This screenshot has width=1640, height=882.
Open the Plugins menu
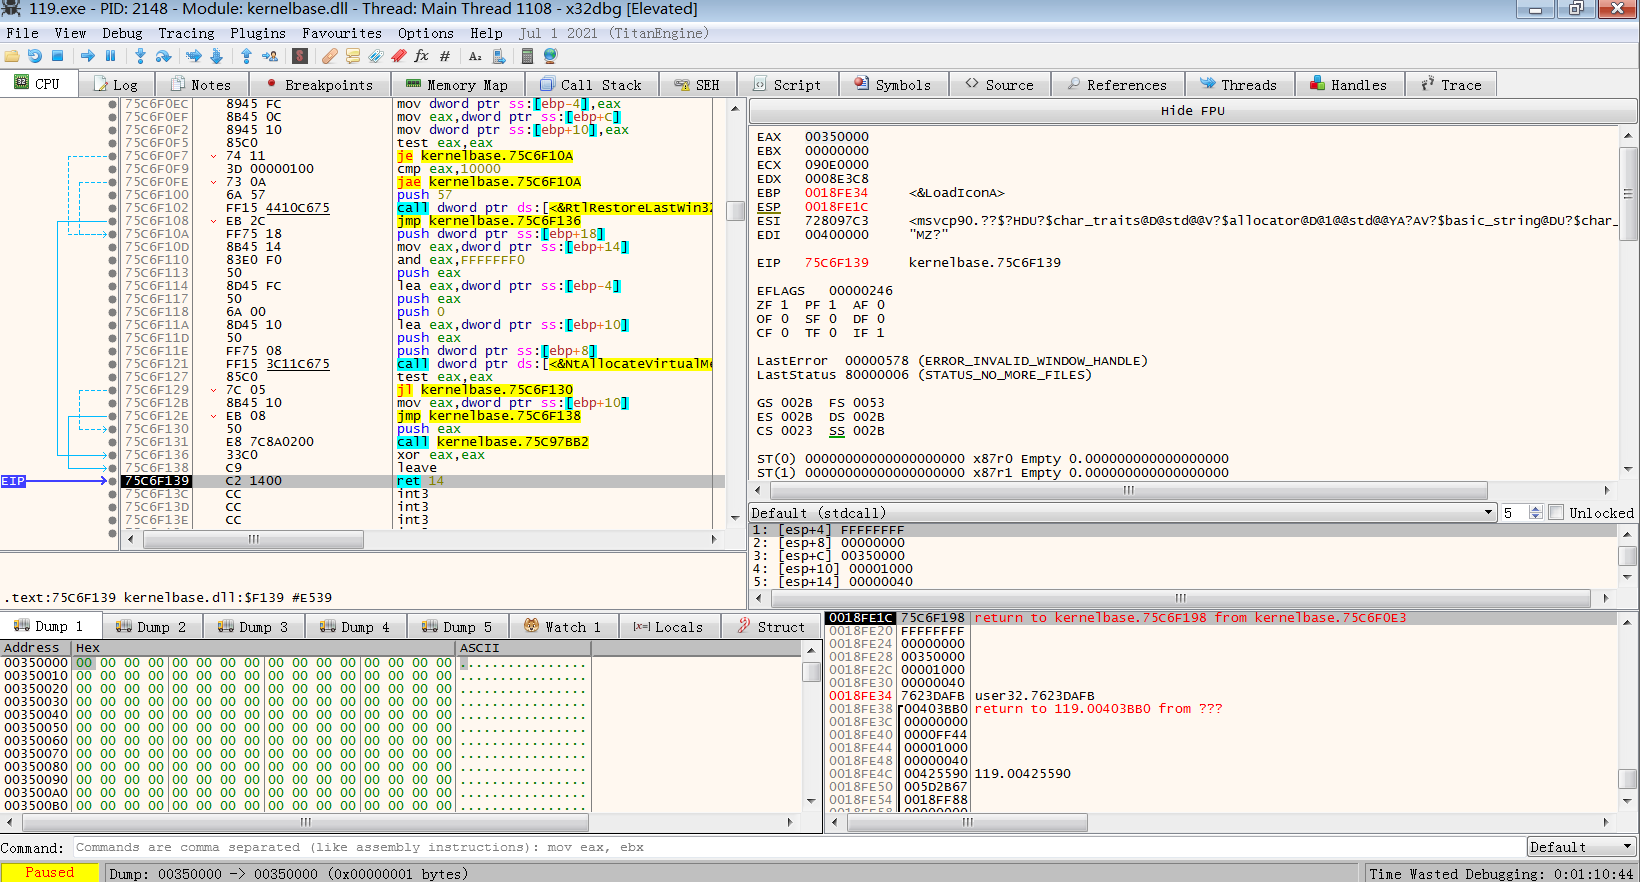257,33
